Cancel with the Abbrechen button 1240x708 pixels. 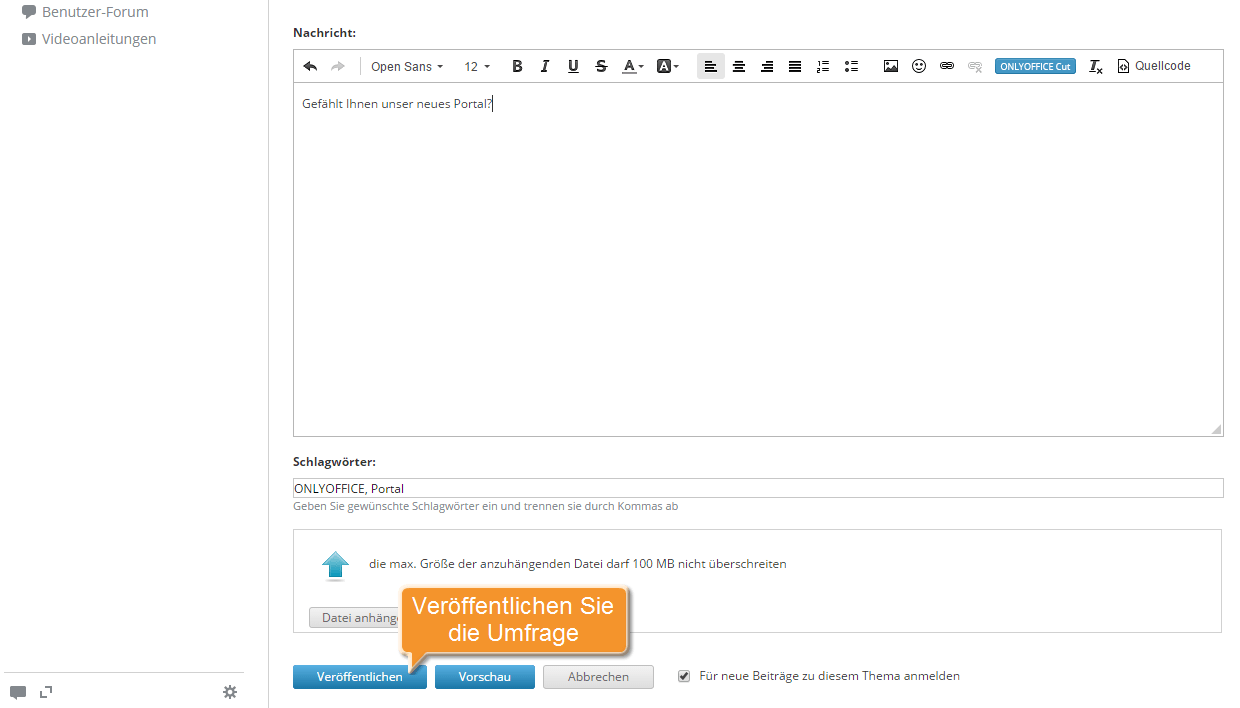pyautogui.click(x=598, y=677)
